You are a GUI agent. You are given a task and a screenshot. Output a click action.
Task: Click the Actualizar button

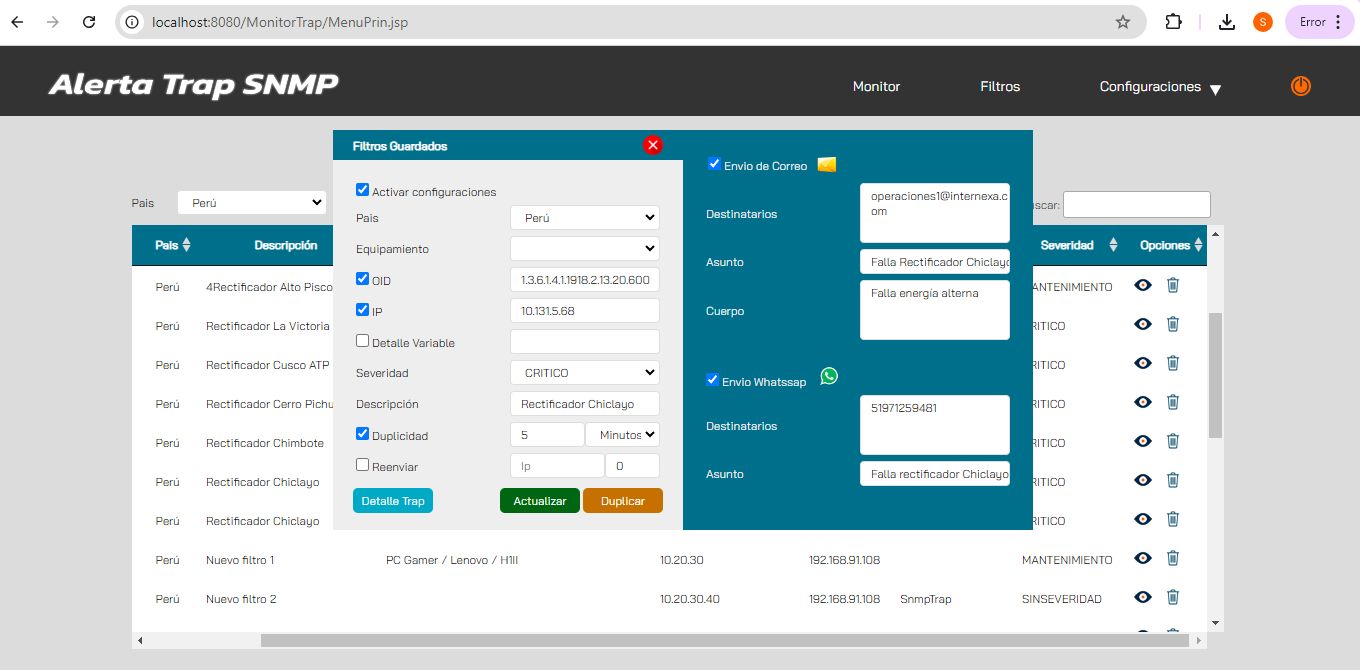[x=540, y=501]
